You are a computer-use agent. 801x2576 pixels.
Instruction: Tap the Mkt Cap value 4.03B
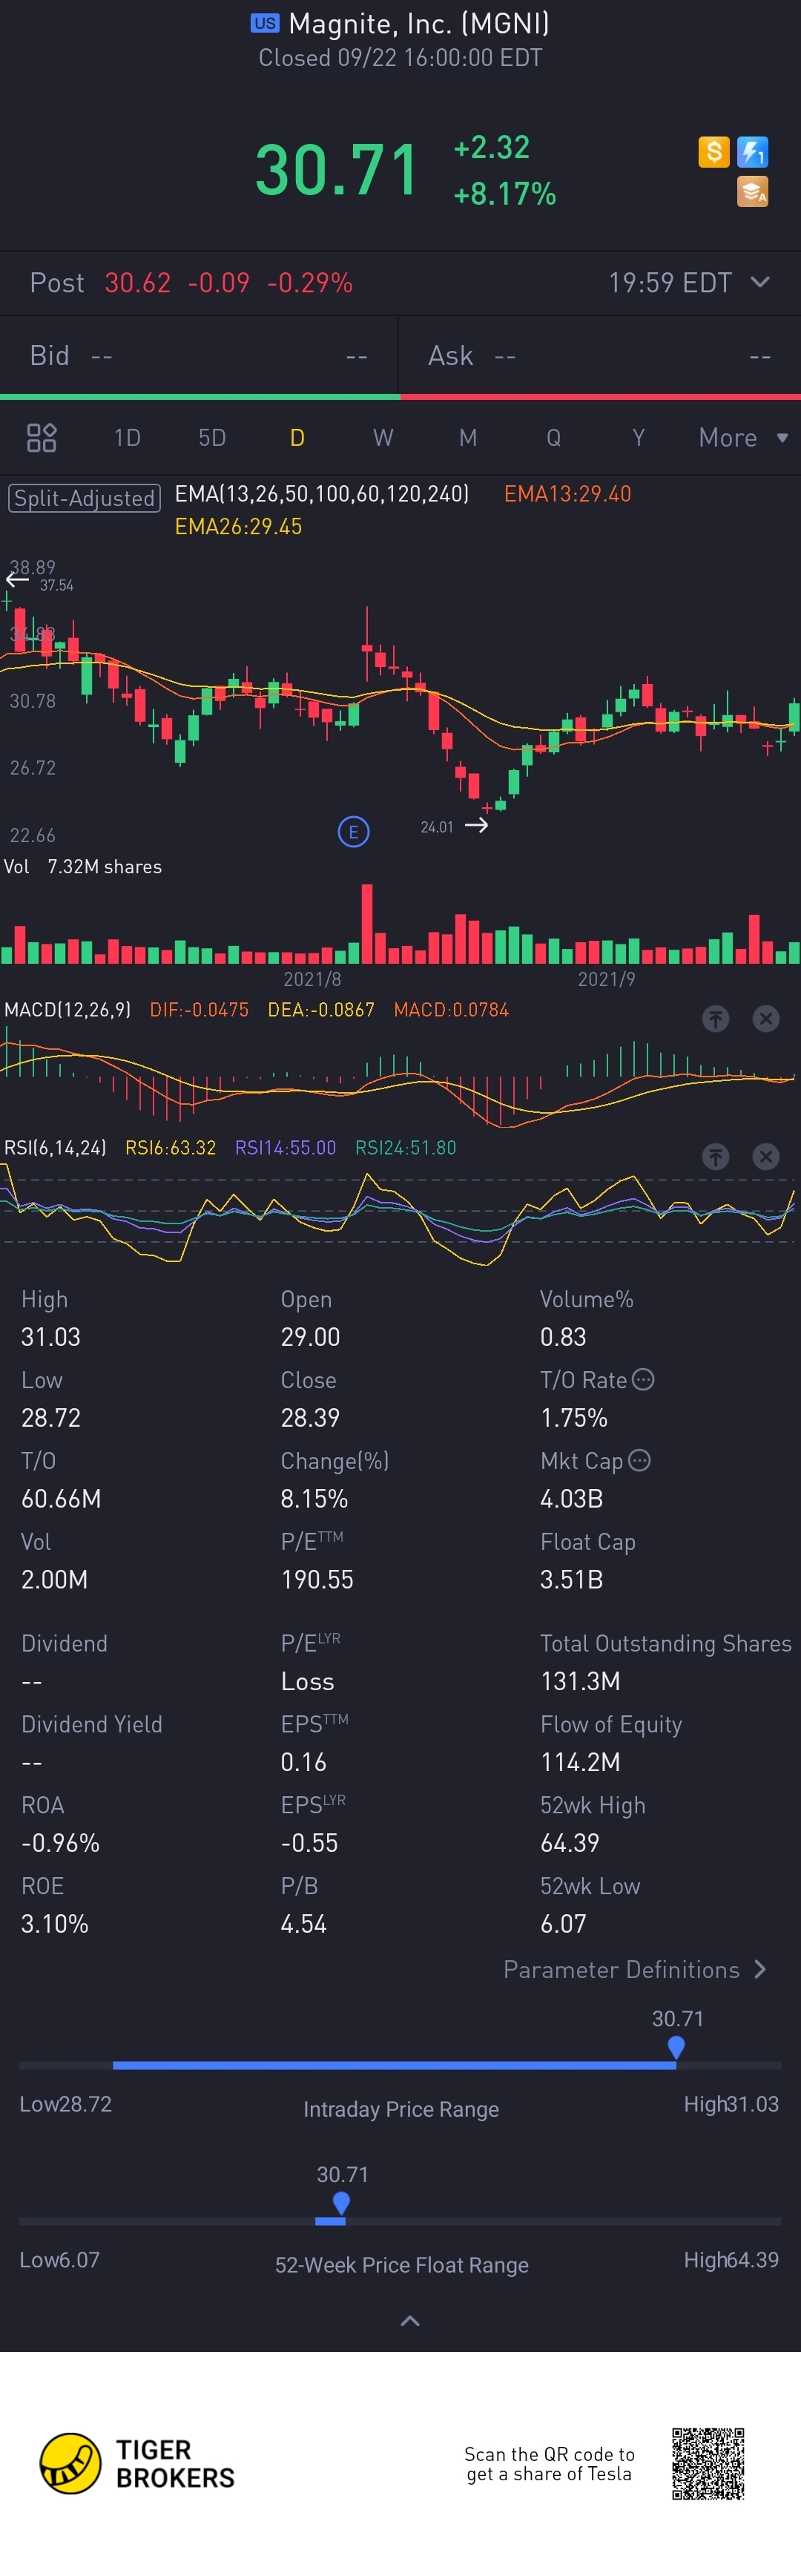(571, 1499)
